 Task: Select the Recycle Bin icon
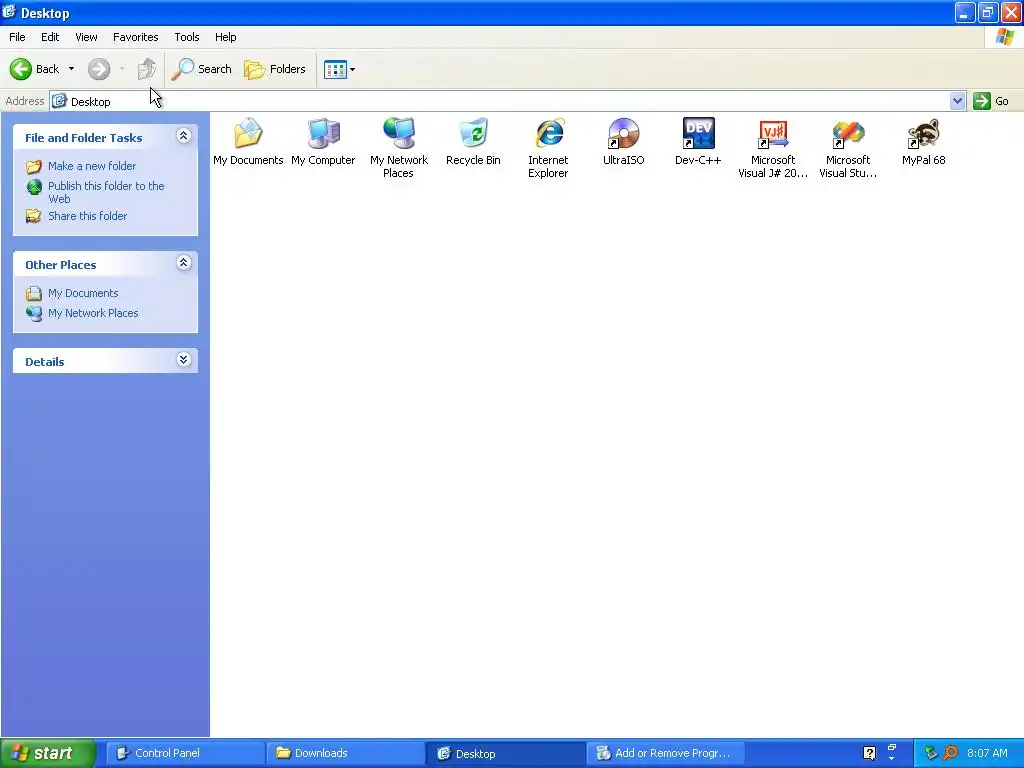(x=473, y=142)
